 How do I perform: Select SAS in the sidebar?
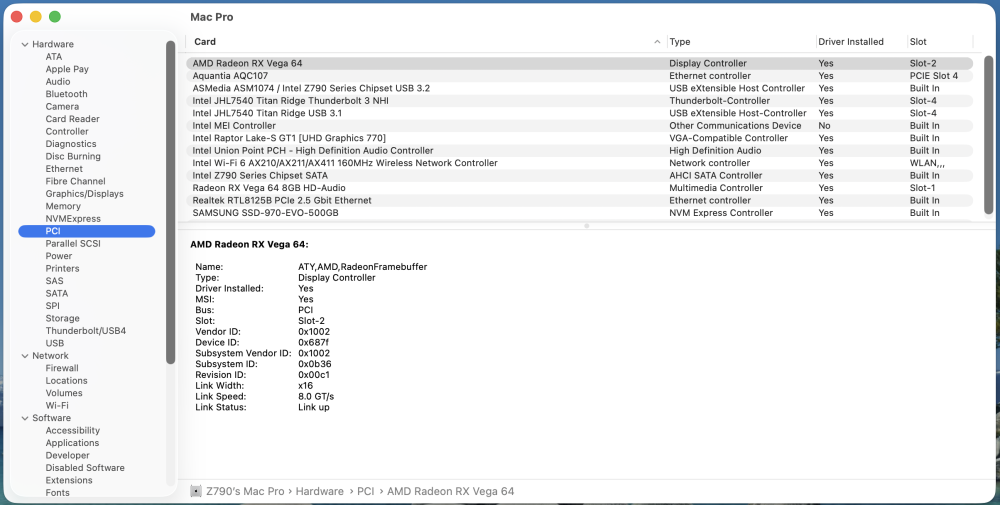tap(54, 281)
